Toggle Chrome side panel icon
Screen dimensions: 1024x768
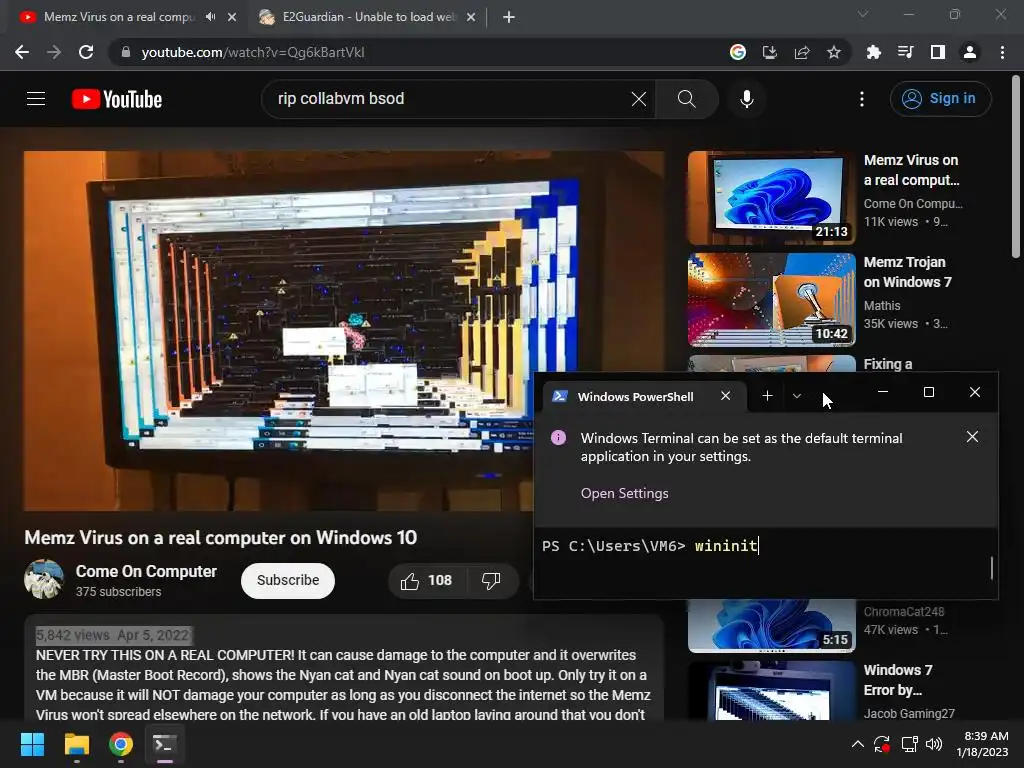pos(938,52)
